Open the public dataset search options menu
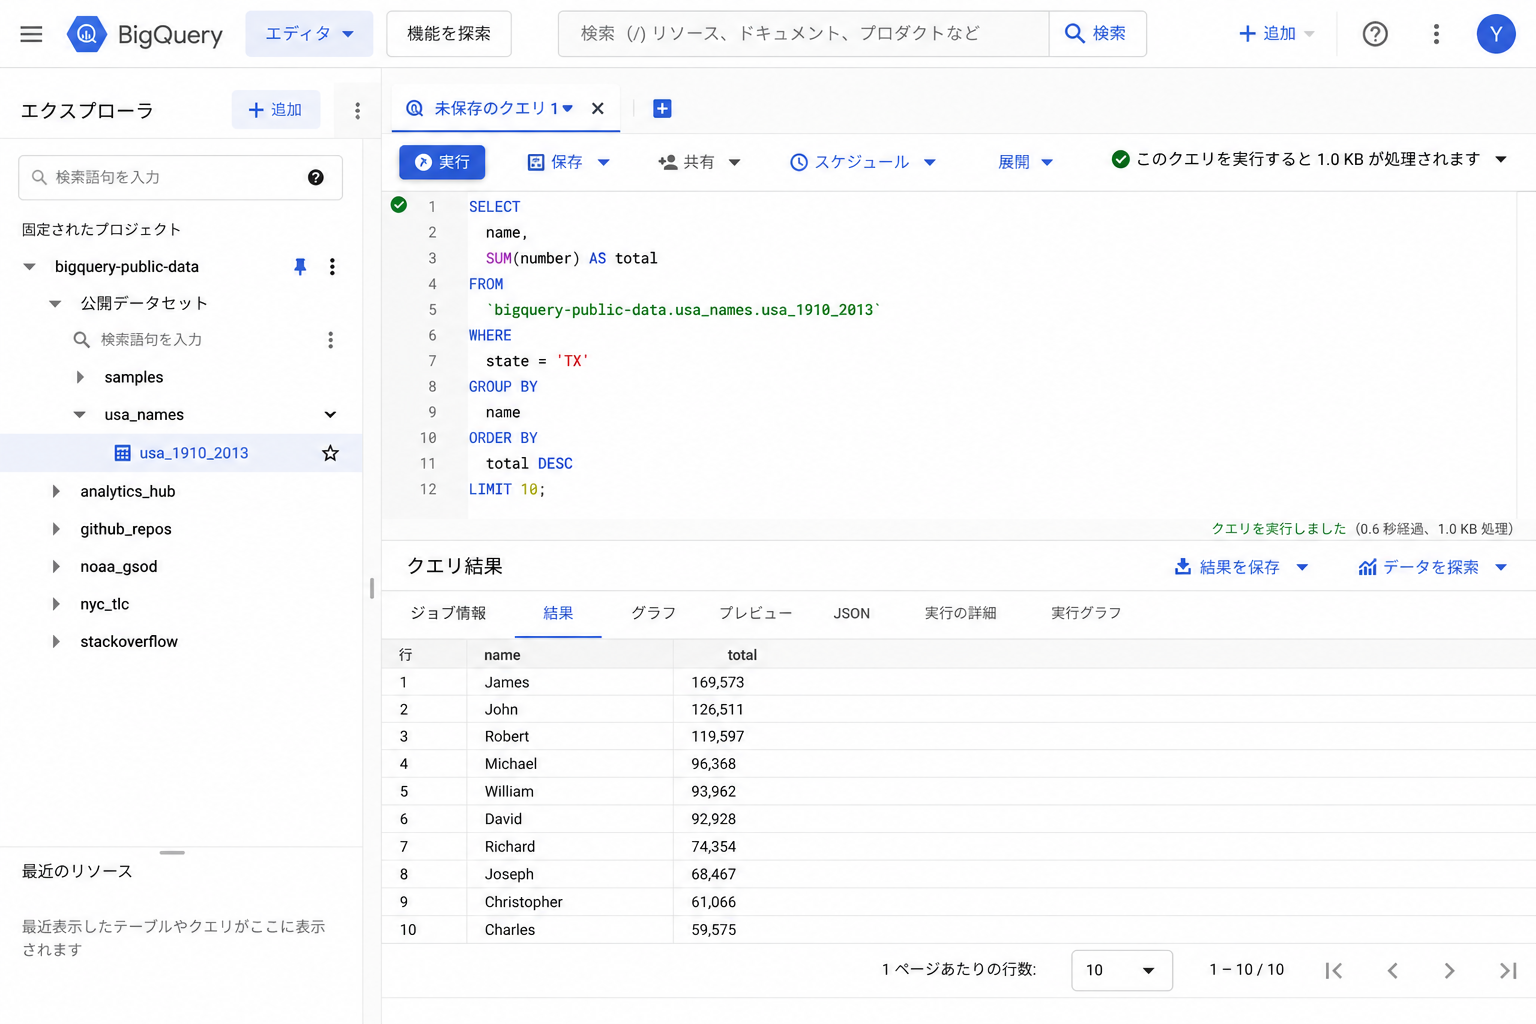Image resolution: width=1536 pixels, height=1024 pixels. (330, 340)
